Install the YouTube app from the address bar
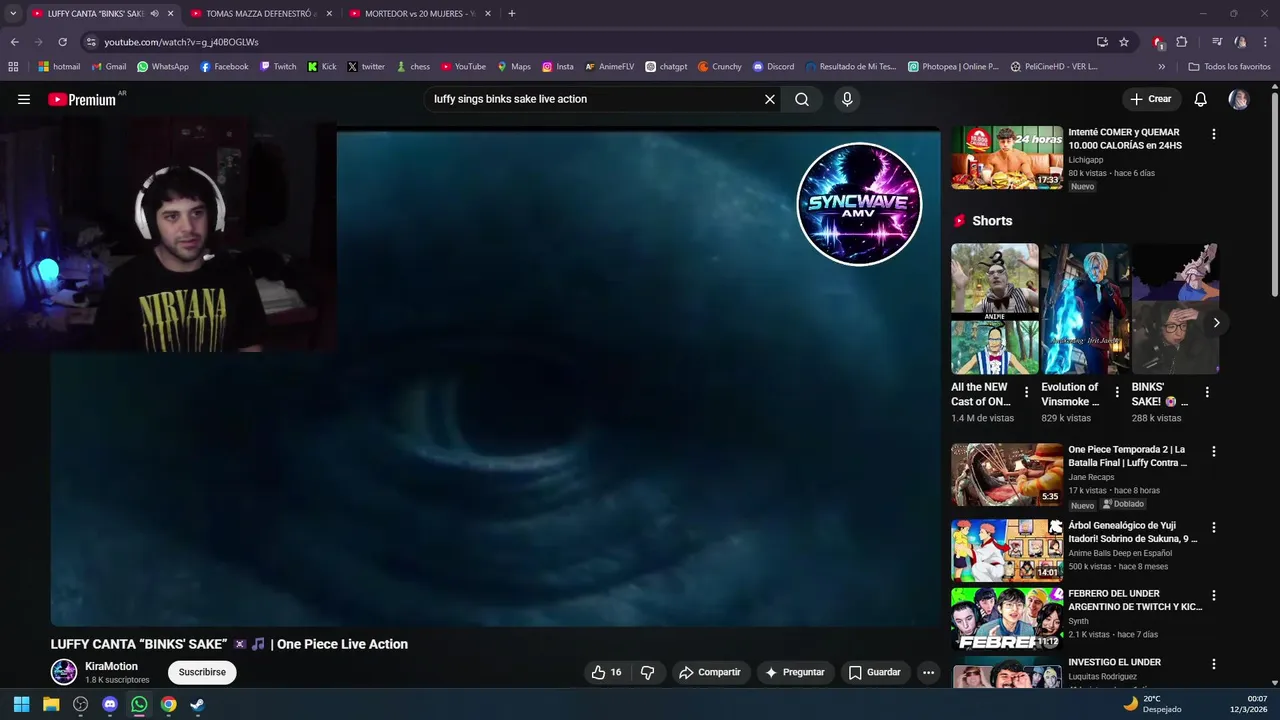This screenshot has height=720, width=1280. tap(1102, 42)
